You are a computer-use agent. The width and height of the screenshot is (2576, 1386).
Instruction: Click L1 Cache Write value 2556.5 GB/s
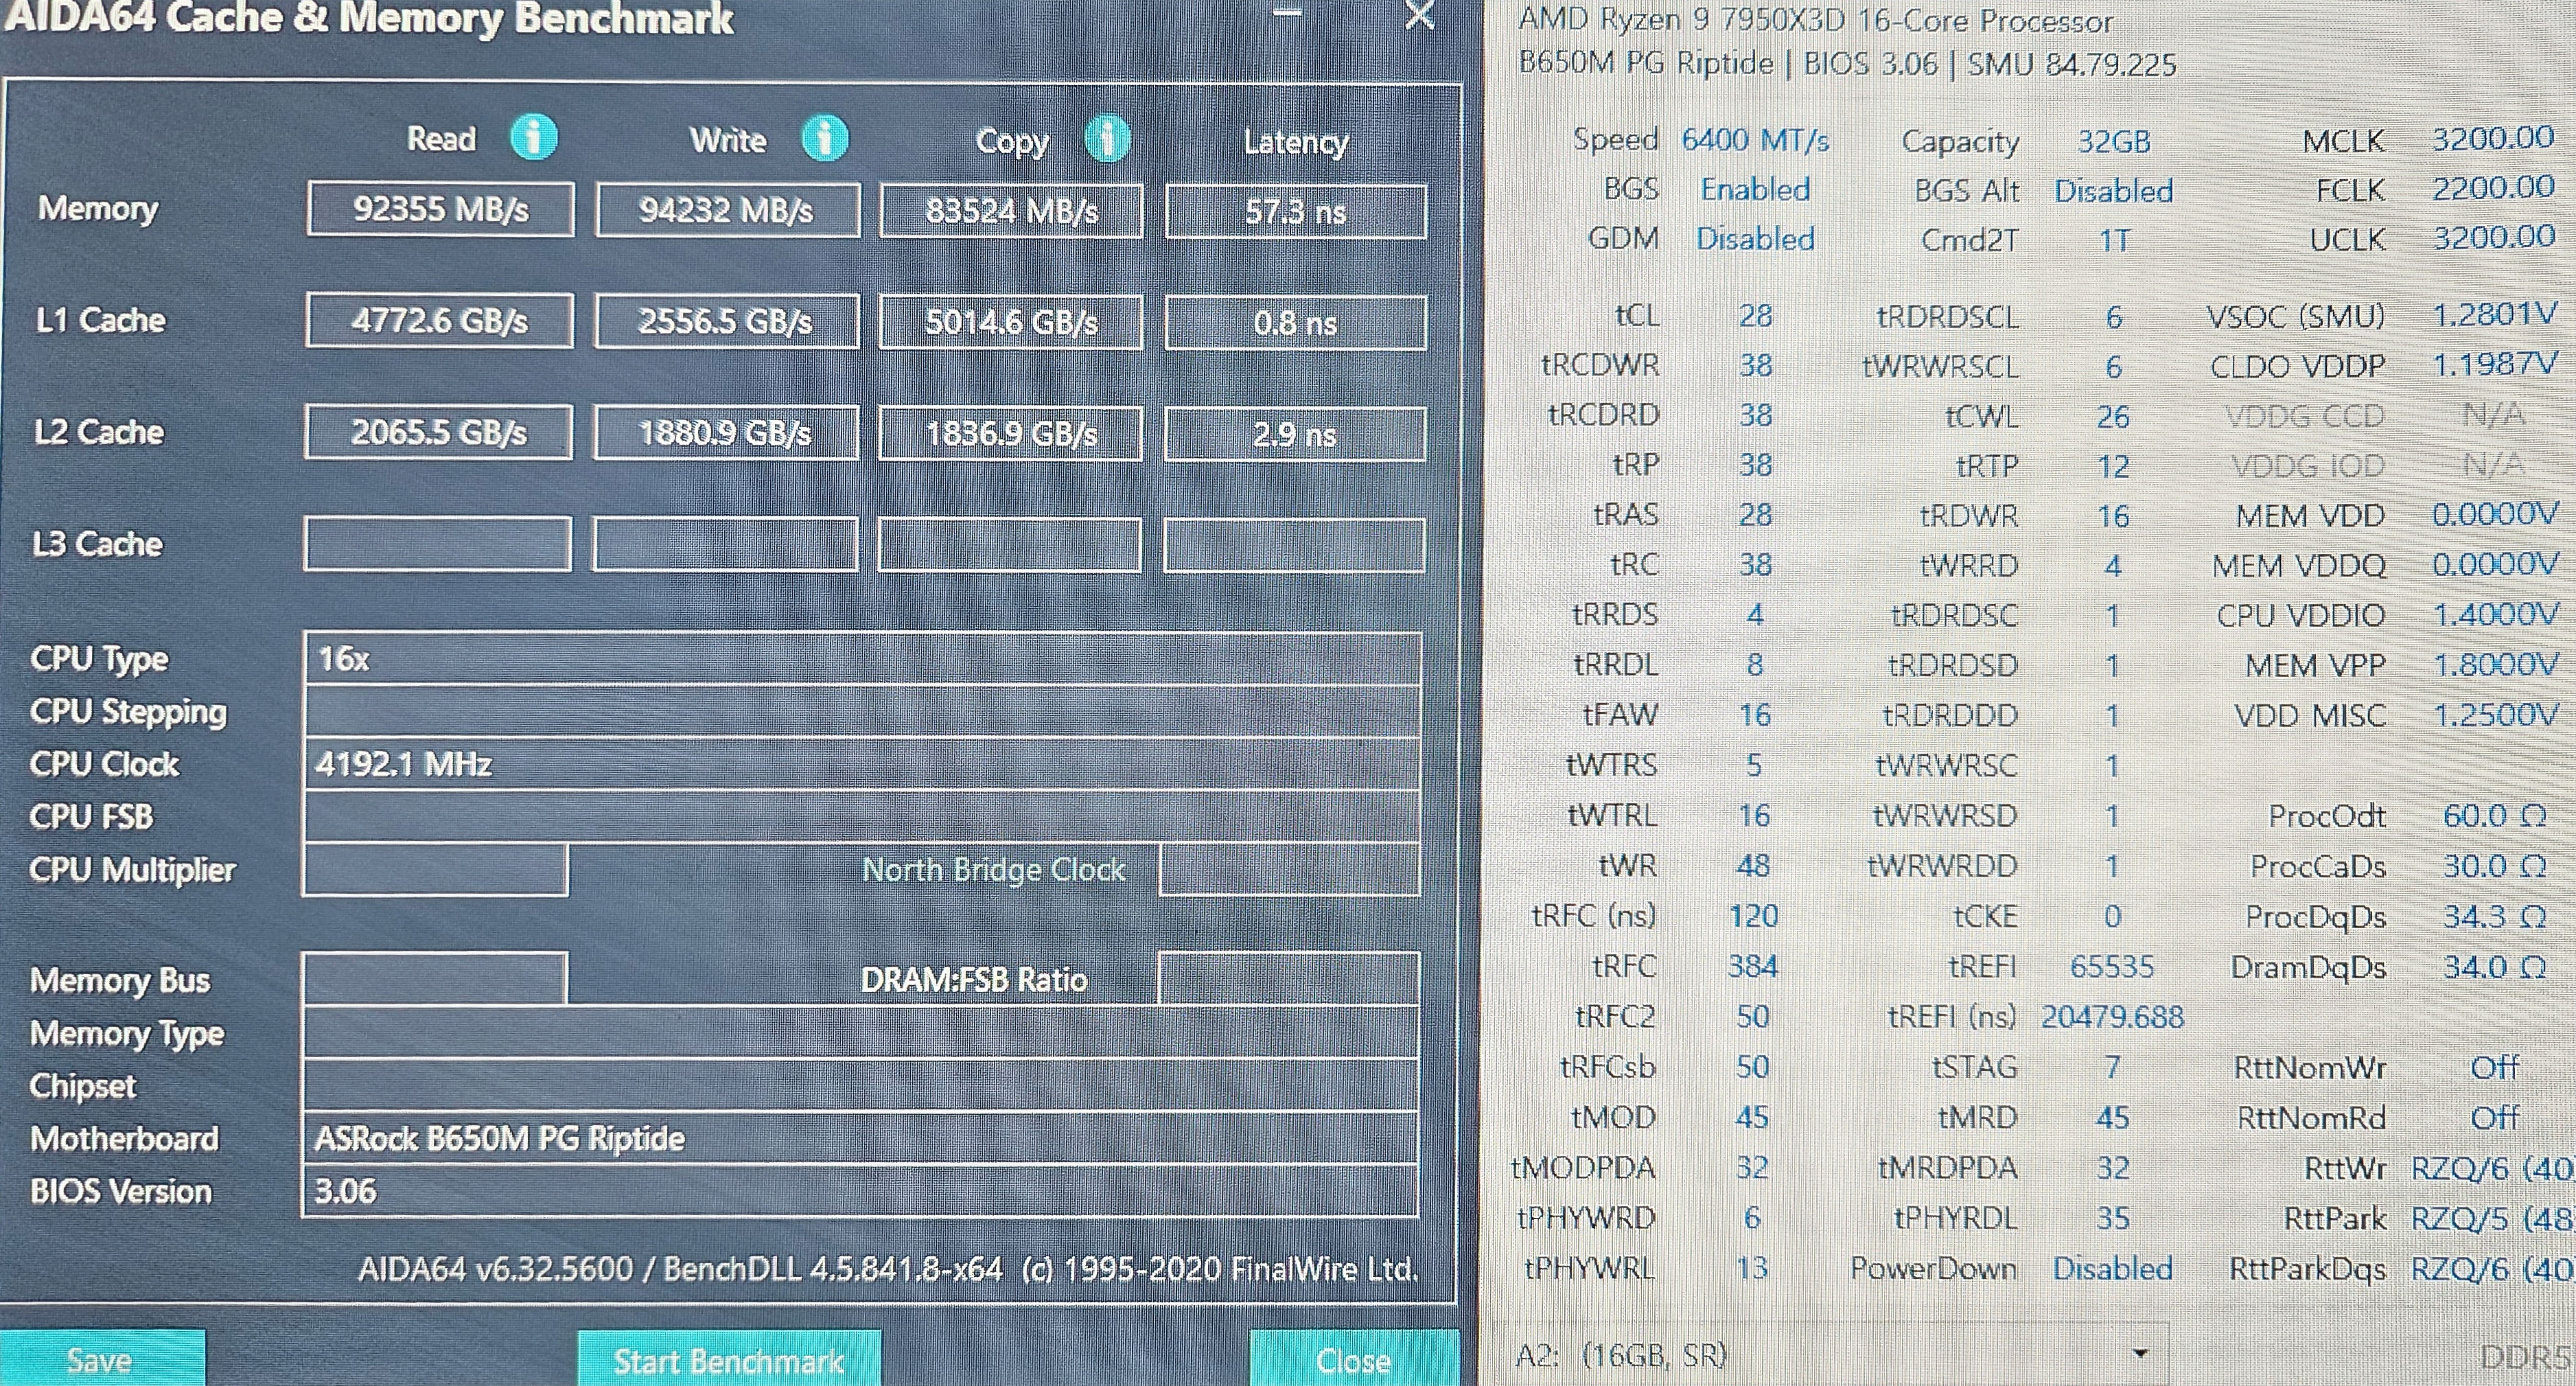(726, 321)
